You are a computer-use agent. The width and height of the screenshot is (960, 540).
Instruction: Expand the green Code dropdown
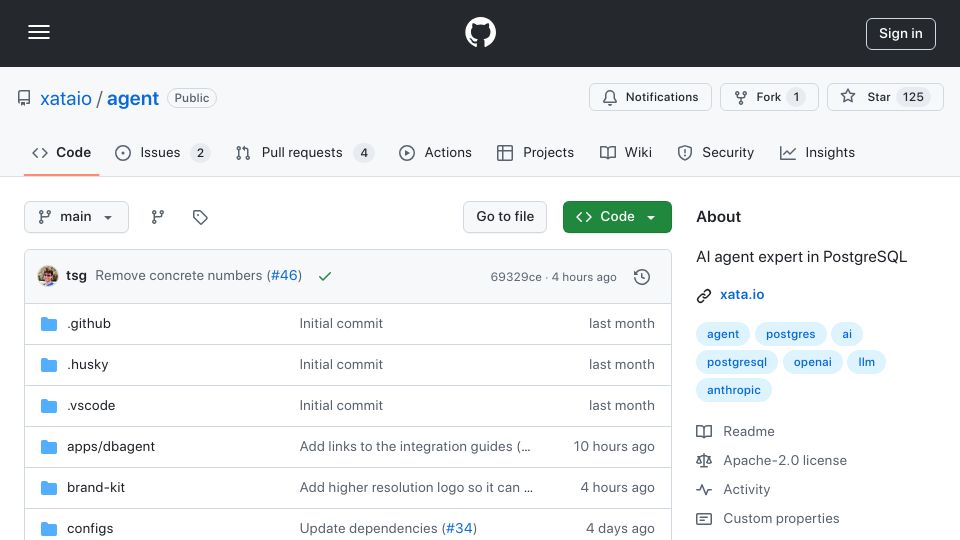pyautogui.click(x=617, y=217)
